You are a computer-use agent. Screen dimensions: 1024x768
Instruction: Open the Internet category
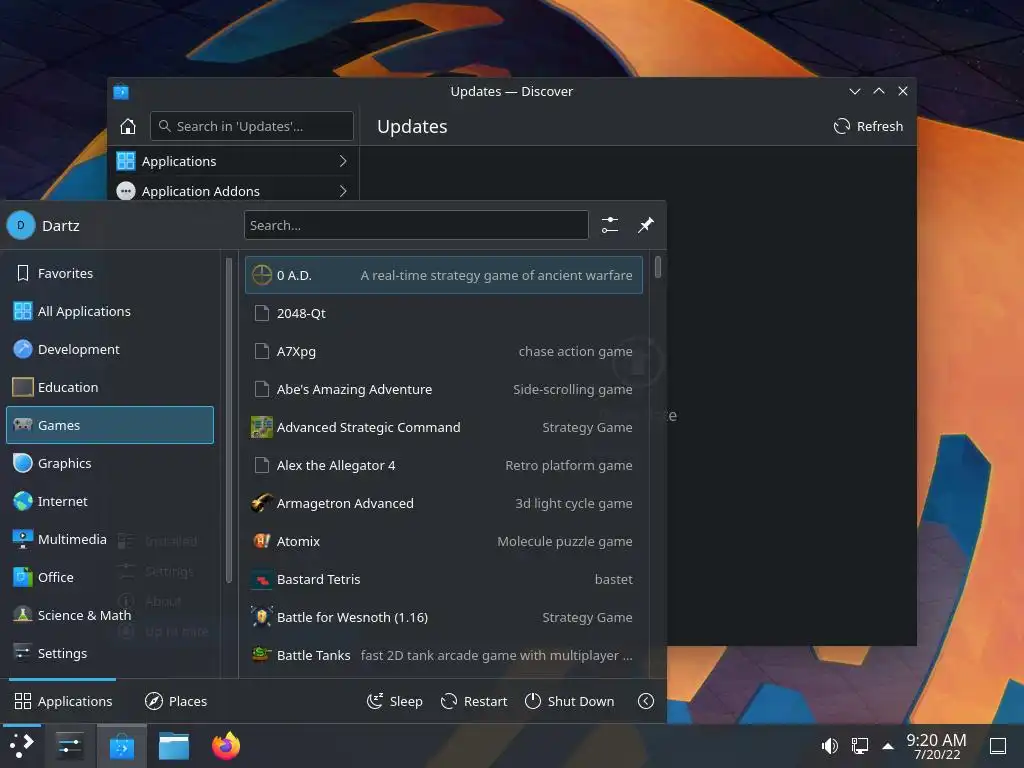pyautogui.click(x=110, y=500)
